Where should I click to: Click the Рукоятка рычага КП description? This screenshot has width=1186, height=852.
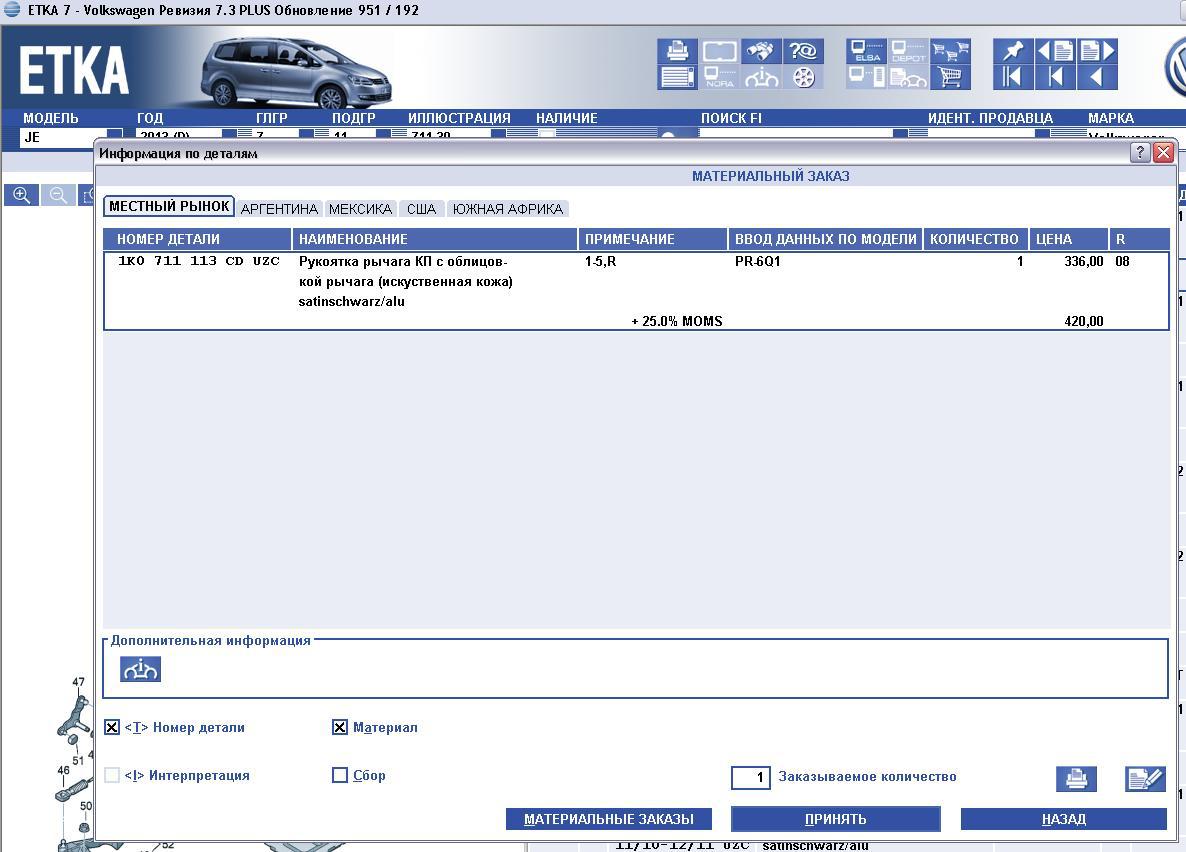(x=405, y=272)
